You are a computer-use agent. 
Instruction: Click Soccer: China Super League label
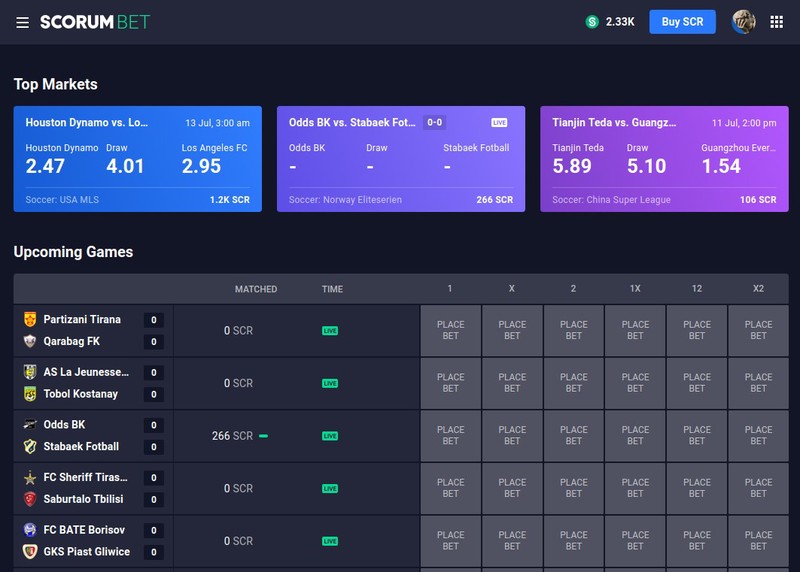611,200
